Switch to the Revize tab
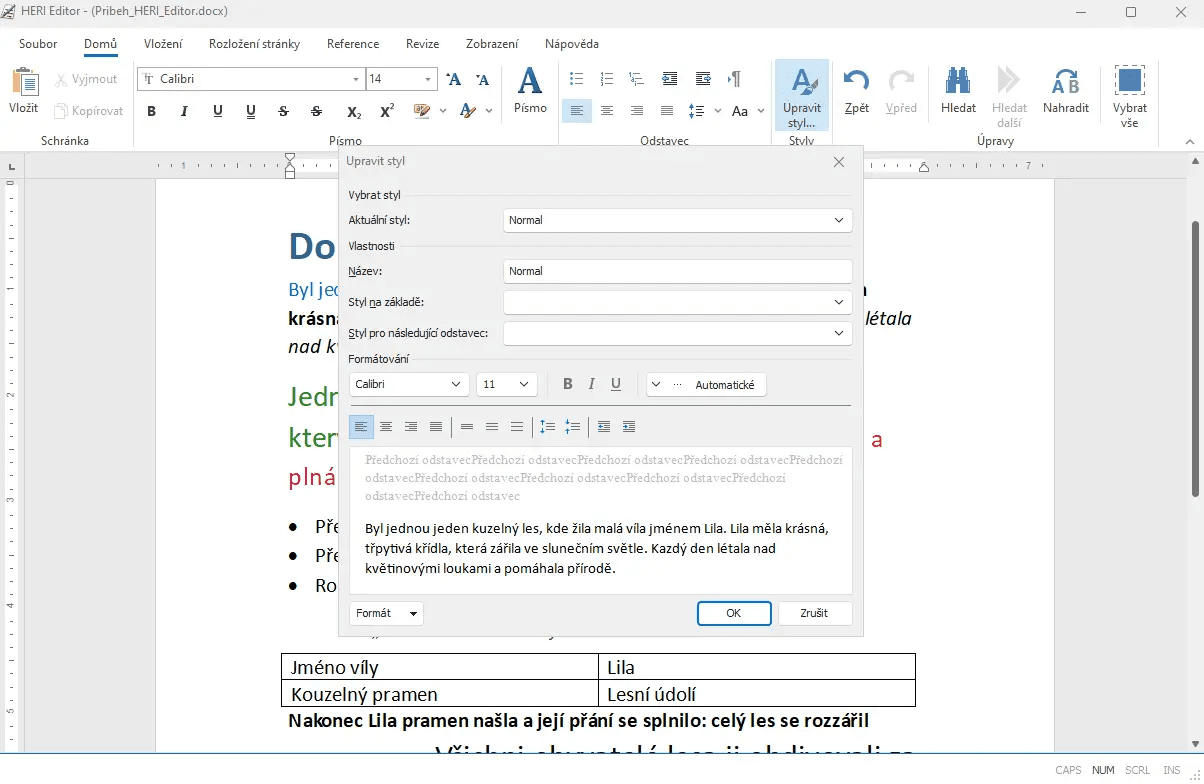This screenshot has height=784, width=1204. pos(422,44)
